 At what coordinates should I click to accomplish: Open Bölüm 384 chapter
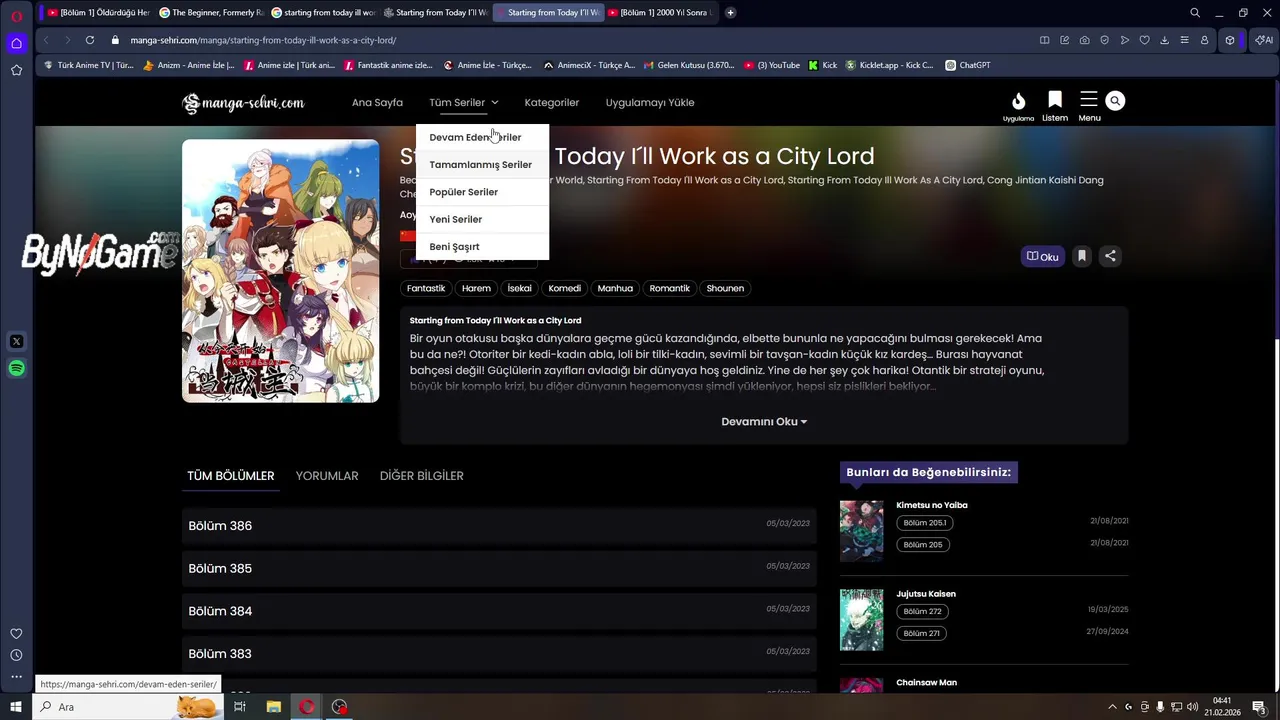(499, 611)
